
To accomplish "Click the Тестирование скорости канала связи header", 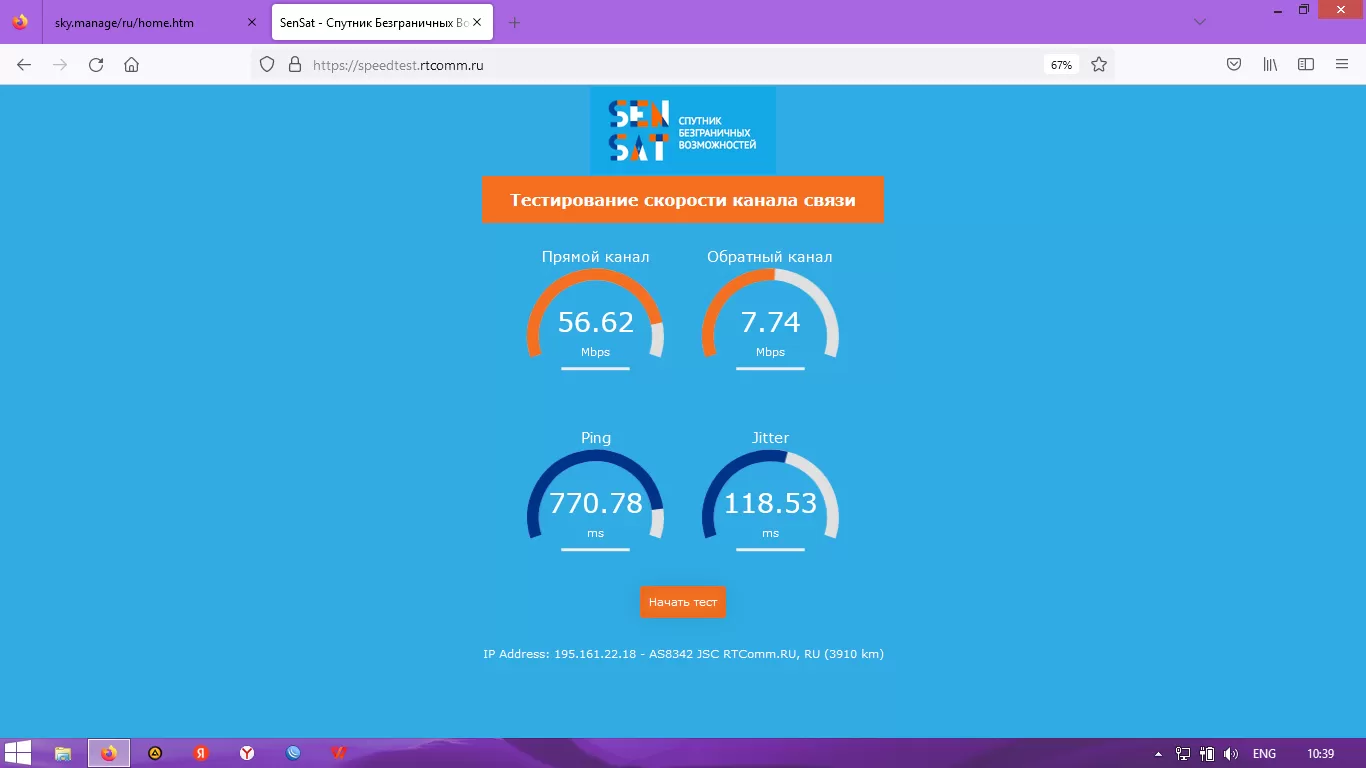I will [683, 200].
